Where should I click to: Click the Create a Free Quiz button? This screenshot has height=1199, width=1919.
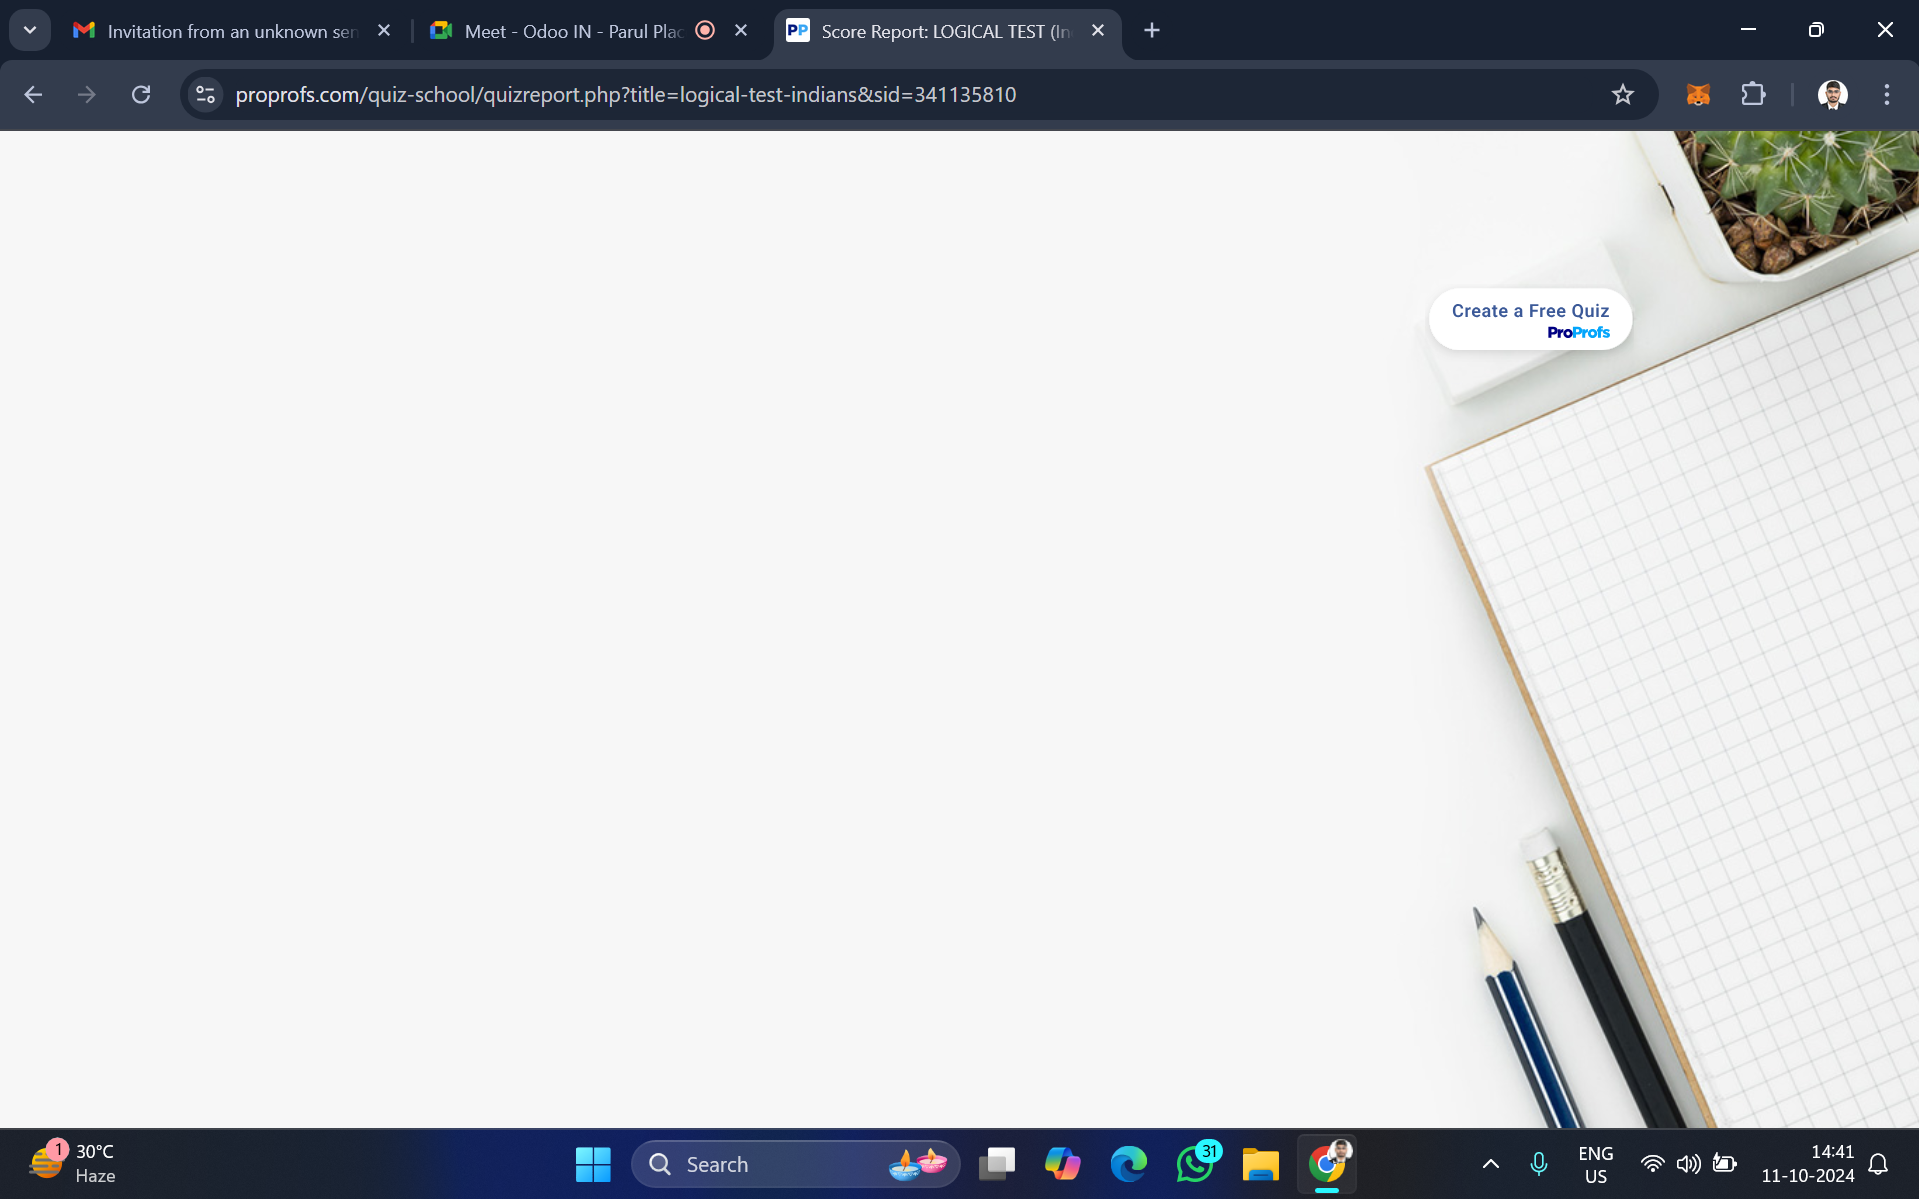pos(1530,320)
